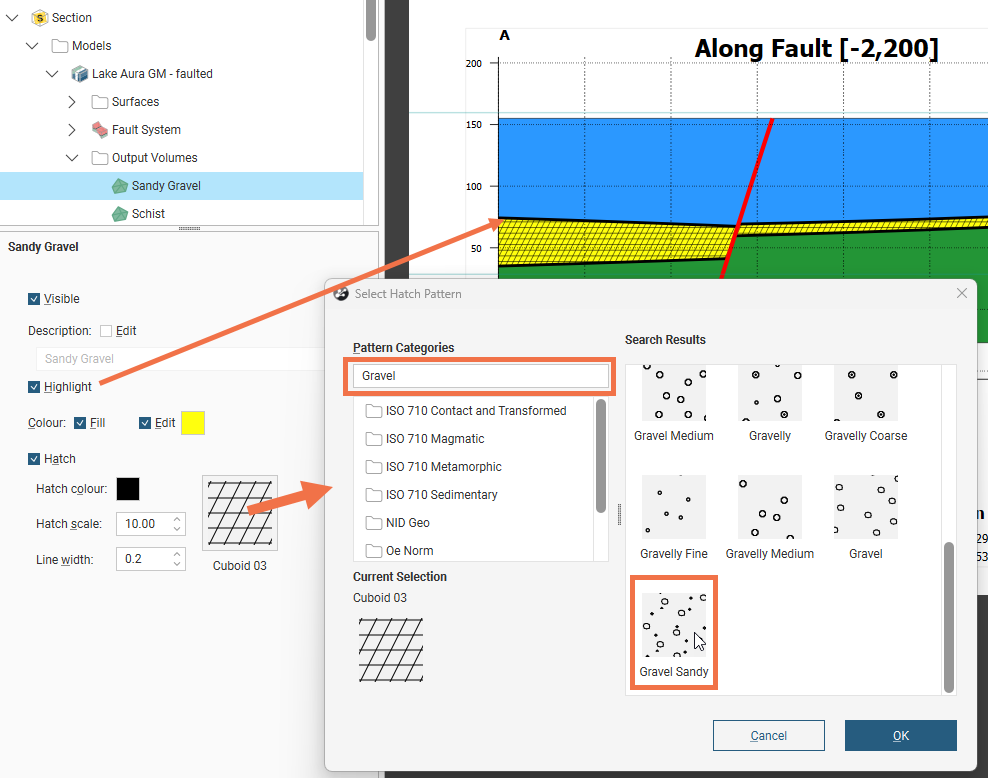The width and height of the screenshot is (988, 778).
Task: Click the Cuboid 03 hatch pattern button
Action: 240,513
